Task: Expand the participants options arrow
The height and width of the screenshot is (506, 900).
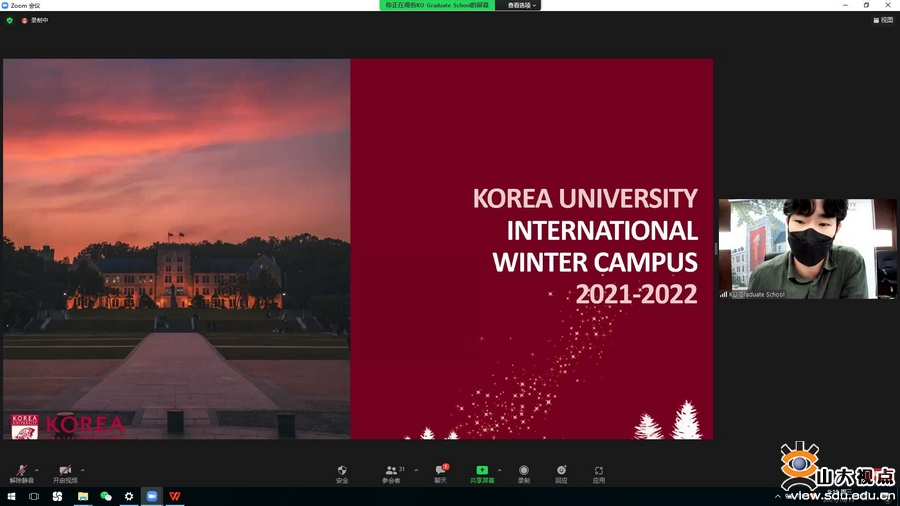Action: [x=416, y=470]
